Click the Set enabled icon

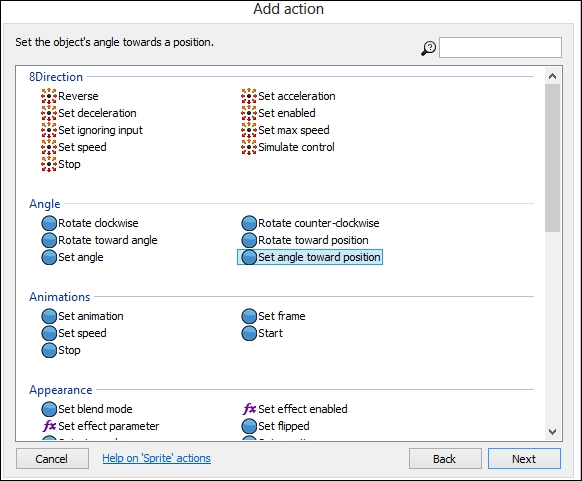coord(249,113)
